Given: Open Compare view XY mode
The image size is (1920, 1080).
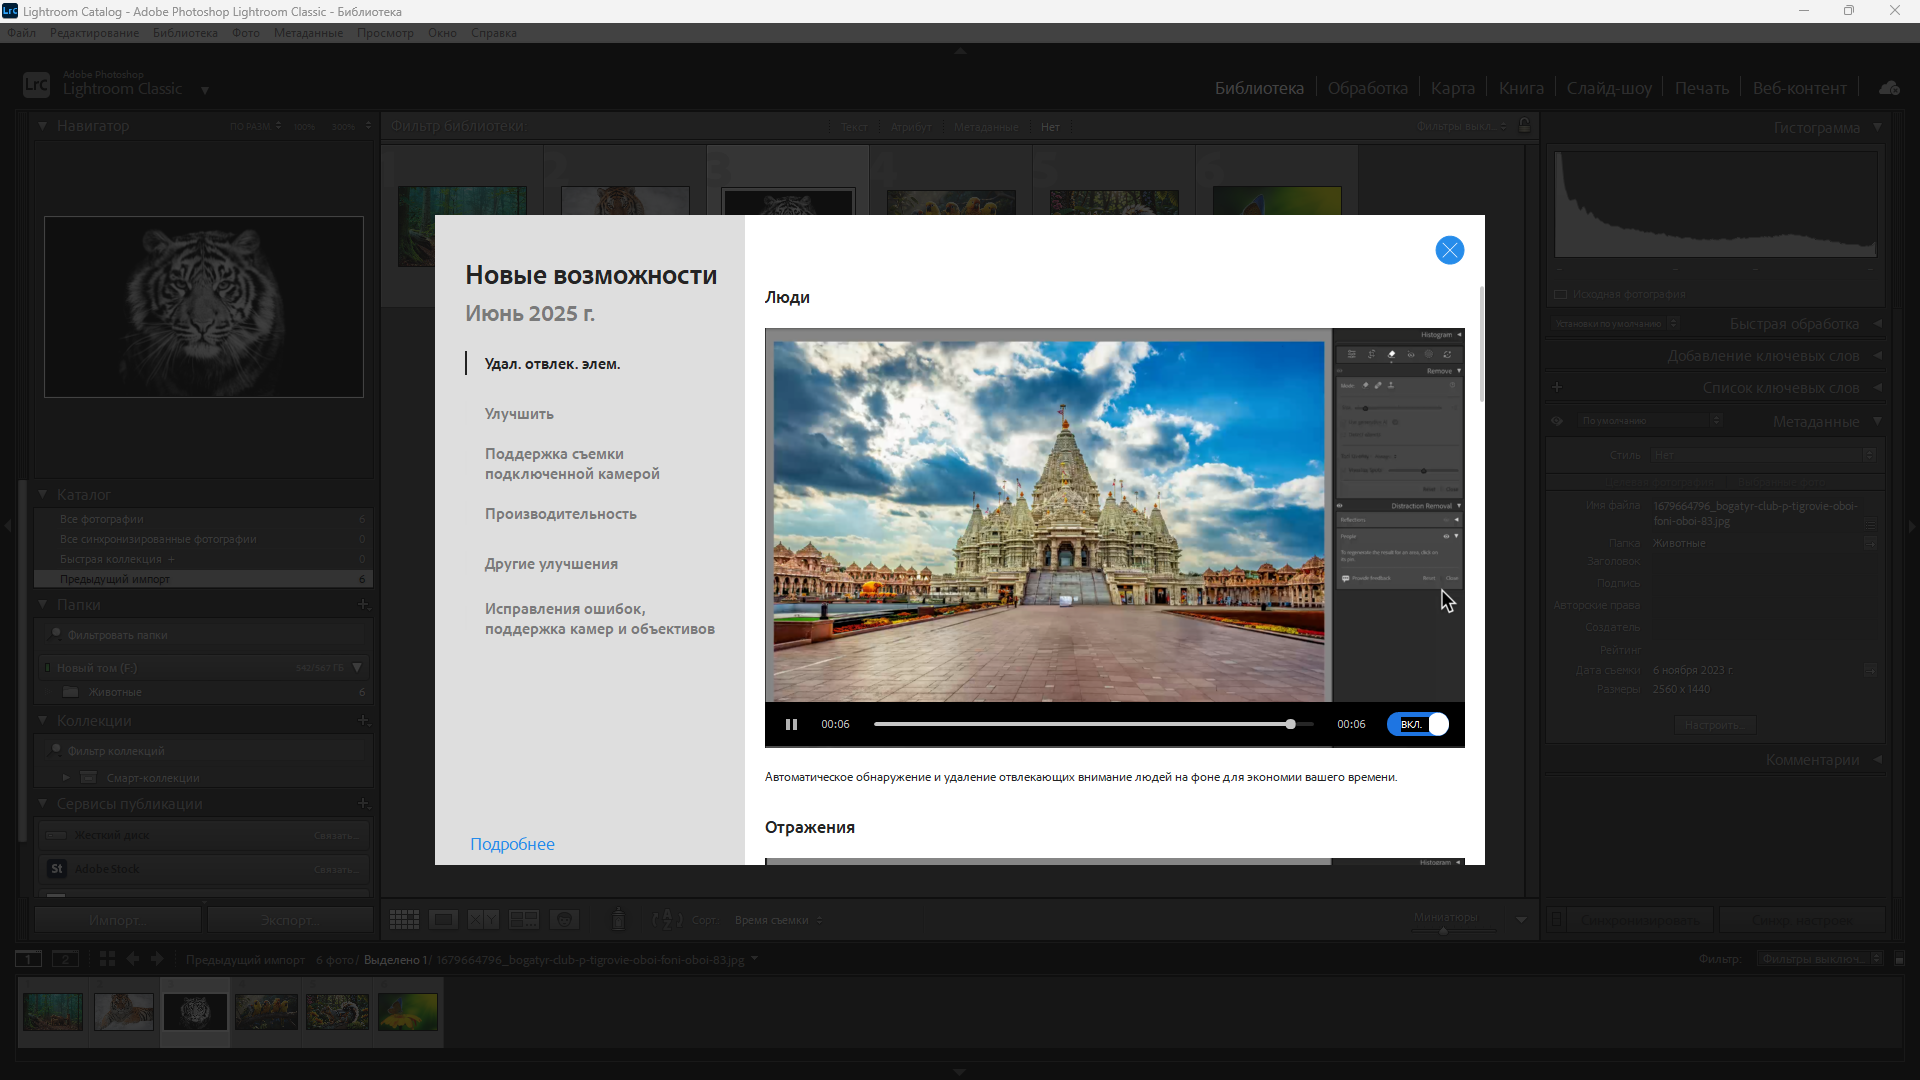Looking at the screenshot, I should [x=483, y=920].
